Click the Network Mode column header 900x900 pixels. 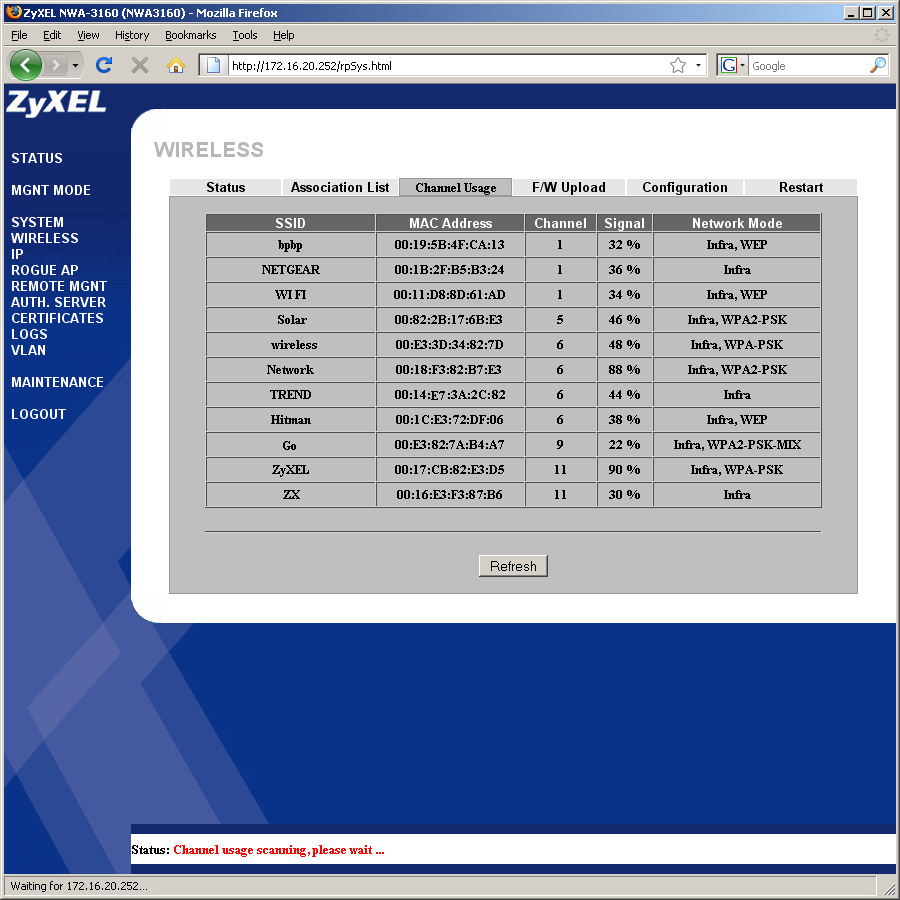pyautogui.click(x=737, y=223)
